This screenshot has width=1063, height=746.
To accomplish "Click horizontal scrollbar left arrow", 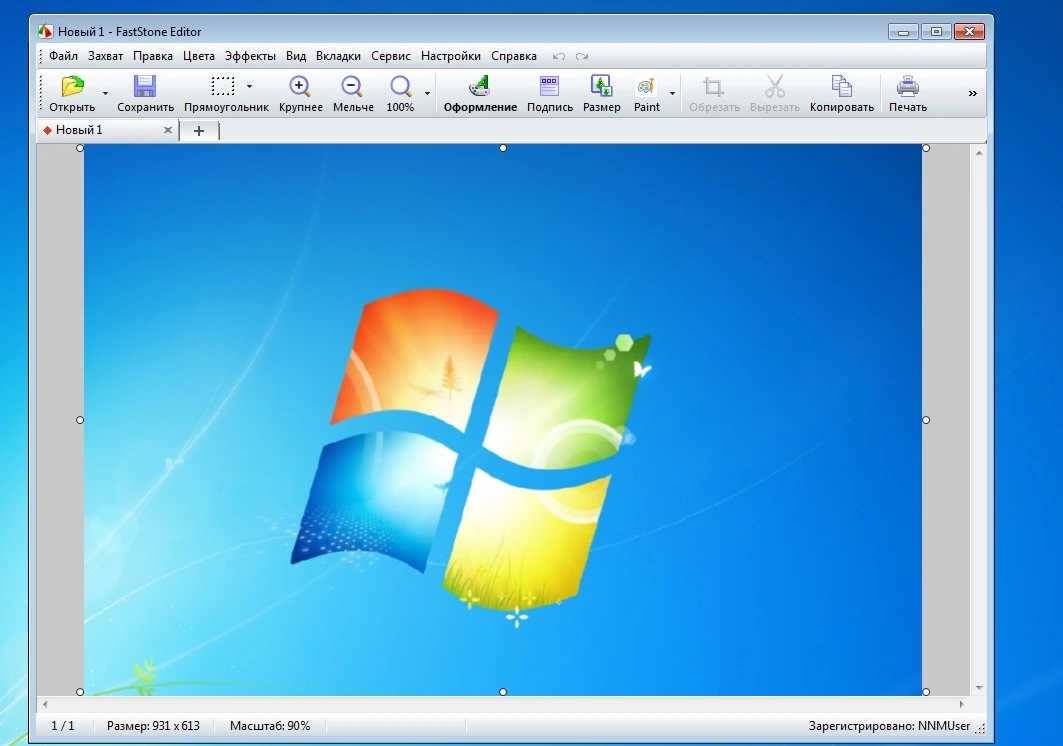I will [45, 704].
